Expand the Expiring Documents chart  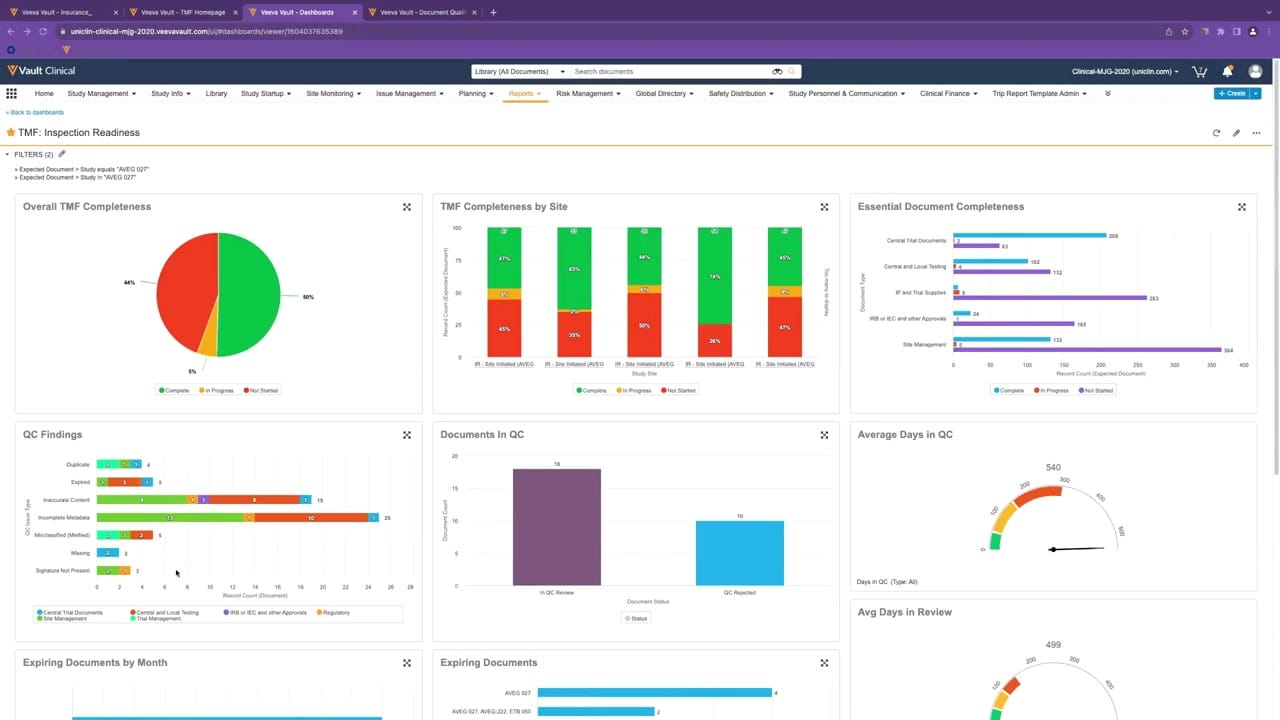824,663
